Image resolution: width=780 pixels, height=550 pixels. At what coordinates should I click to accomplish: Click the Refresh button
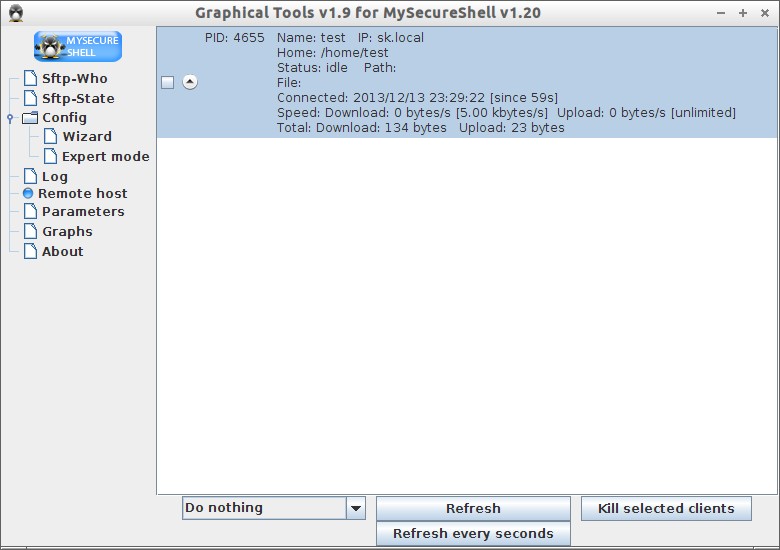coord(473,508)
